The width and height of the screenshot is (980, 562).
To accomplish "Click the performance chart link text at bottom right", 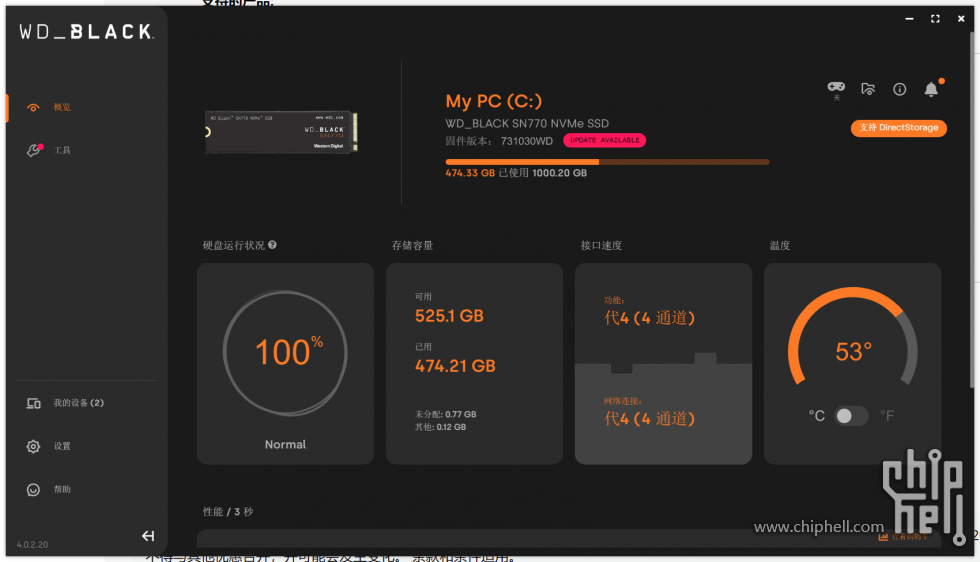I will 910,536.
